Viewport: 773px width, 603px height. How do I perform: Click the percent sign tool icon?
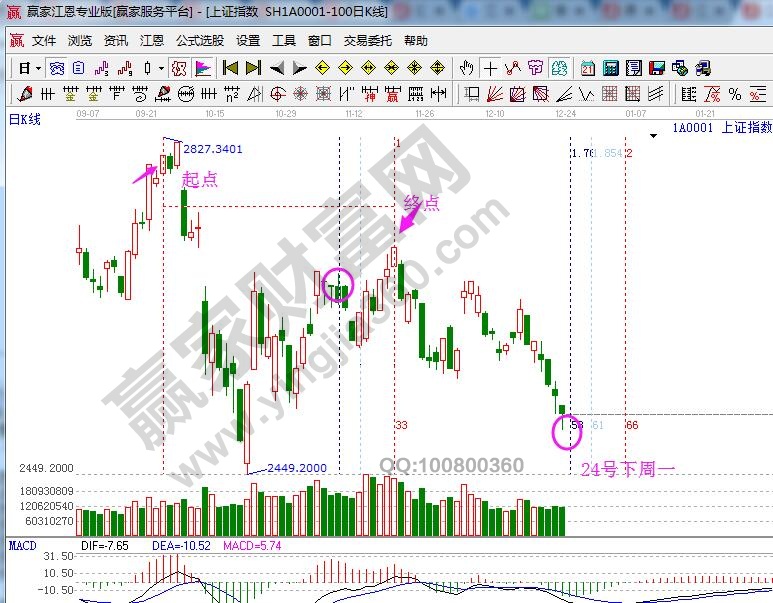coord(735,95)
